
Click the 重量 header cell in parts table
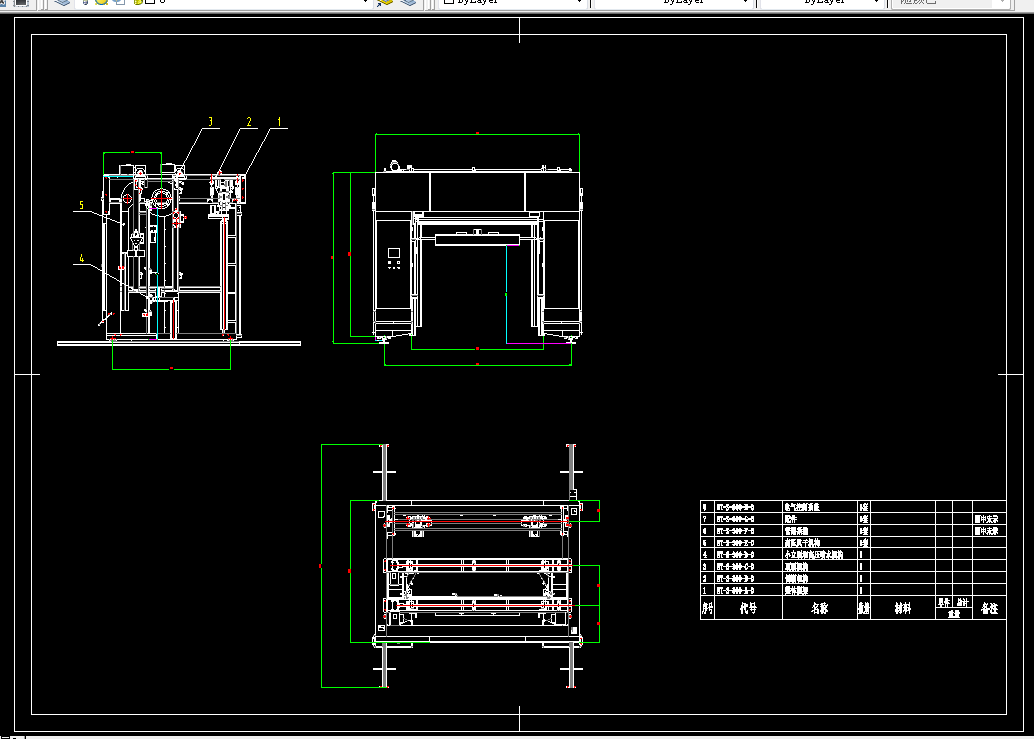tap(954, 614)
